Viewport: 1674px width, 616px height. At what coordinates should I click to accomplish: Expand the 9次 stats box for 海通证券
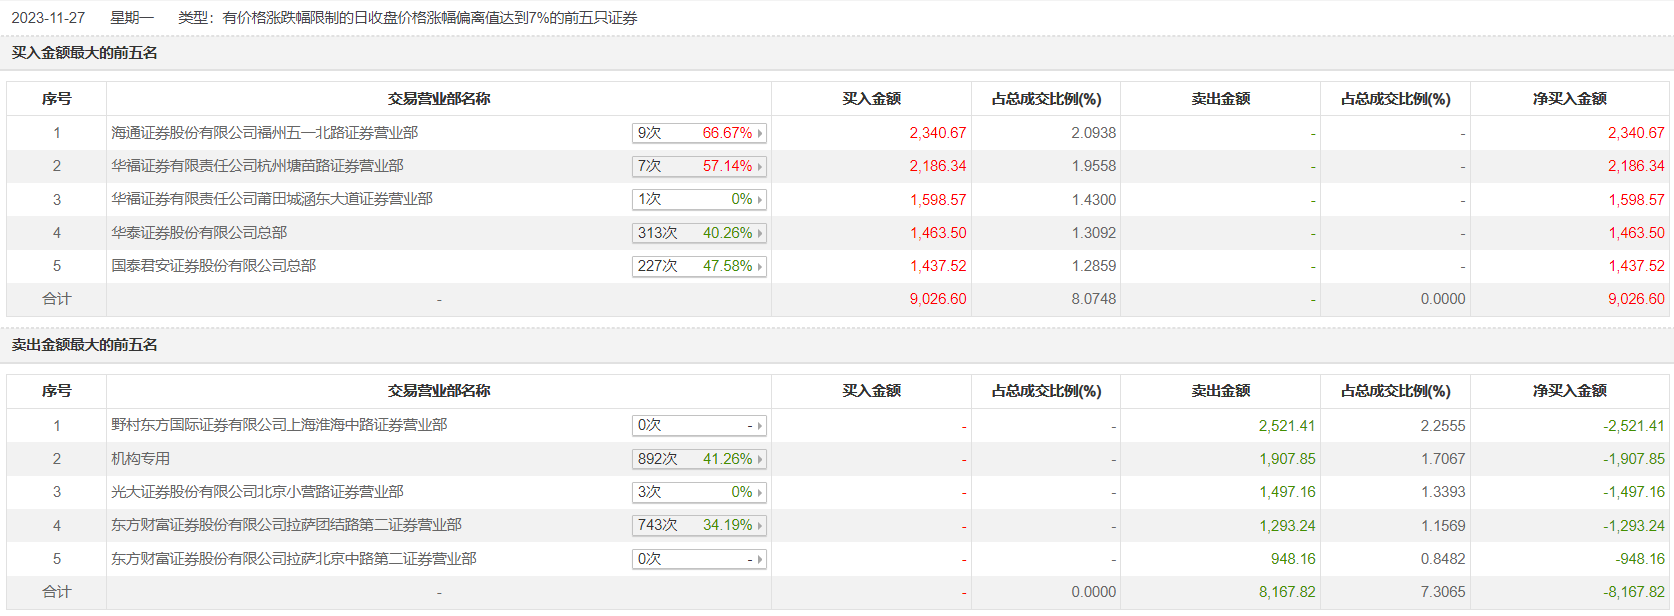pos(698,133)
